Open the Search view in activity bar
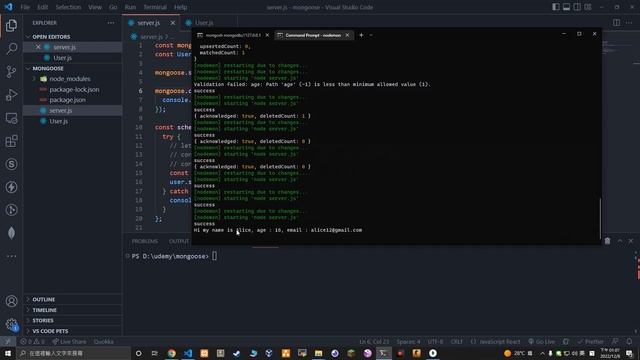 click(11, 49)
